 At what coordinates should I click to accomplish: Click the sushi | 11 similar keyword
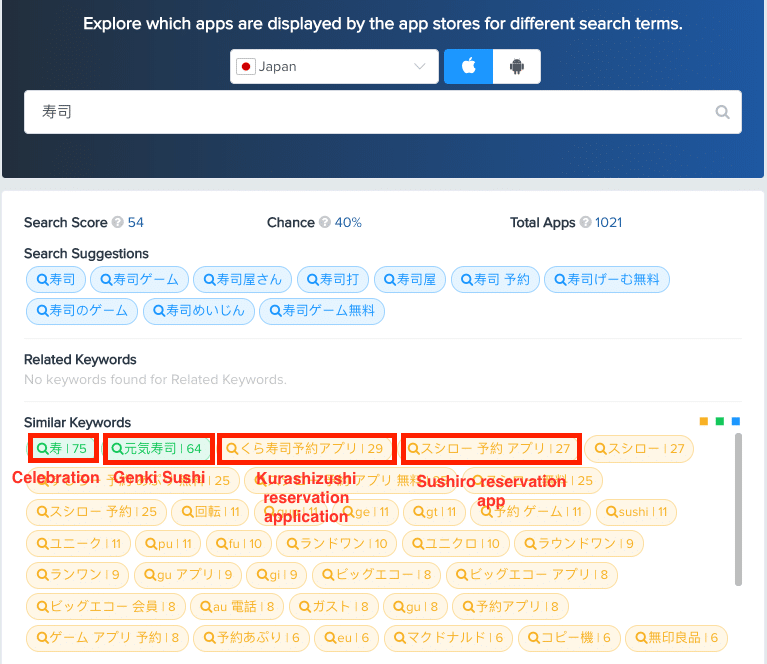tap(636, 512)
